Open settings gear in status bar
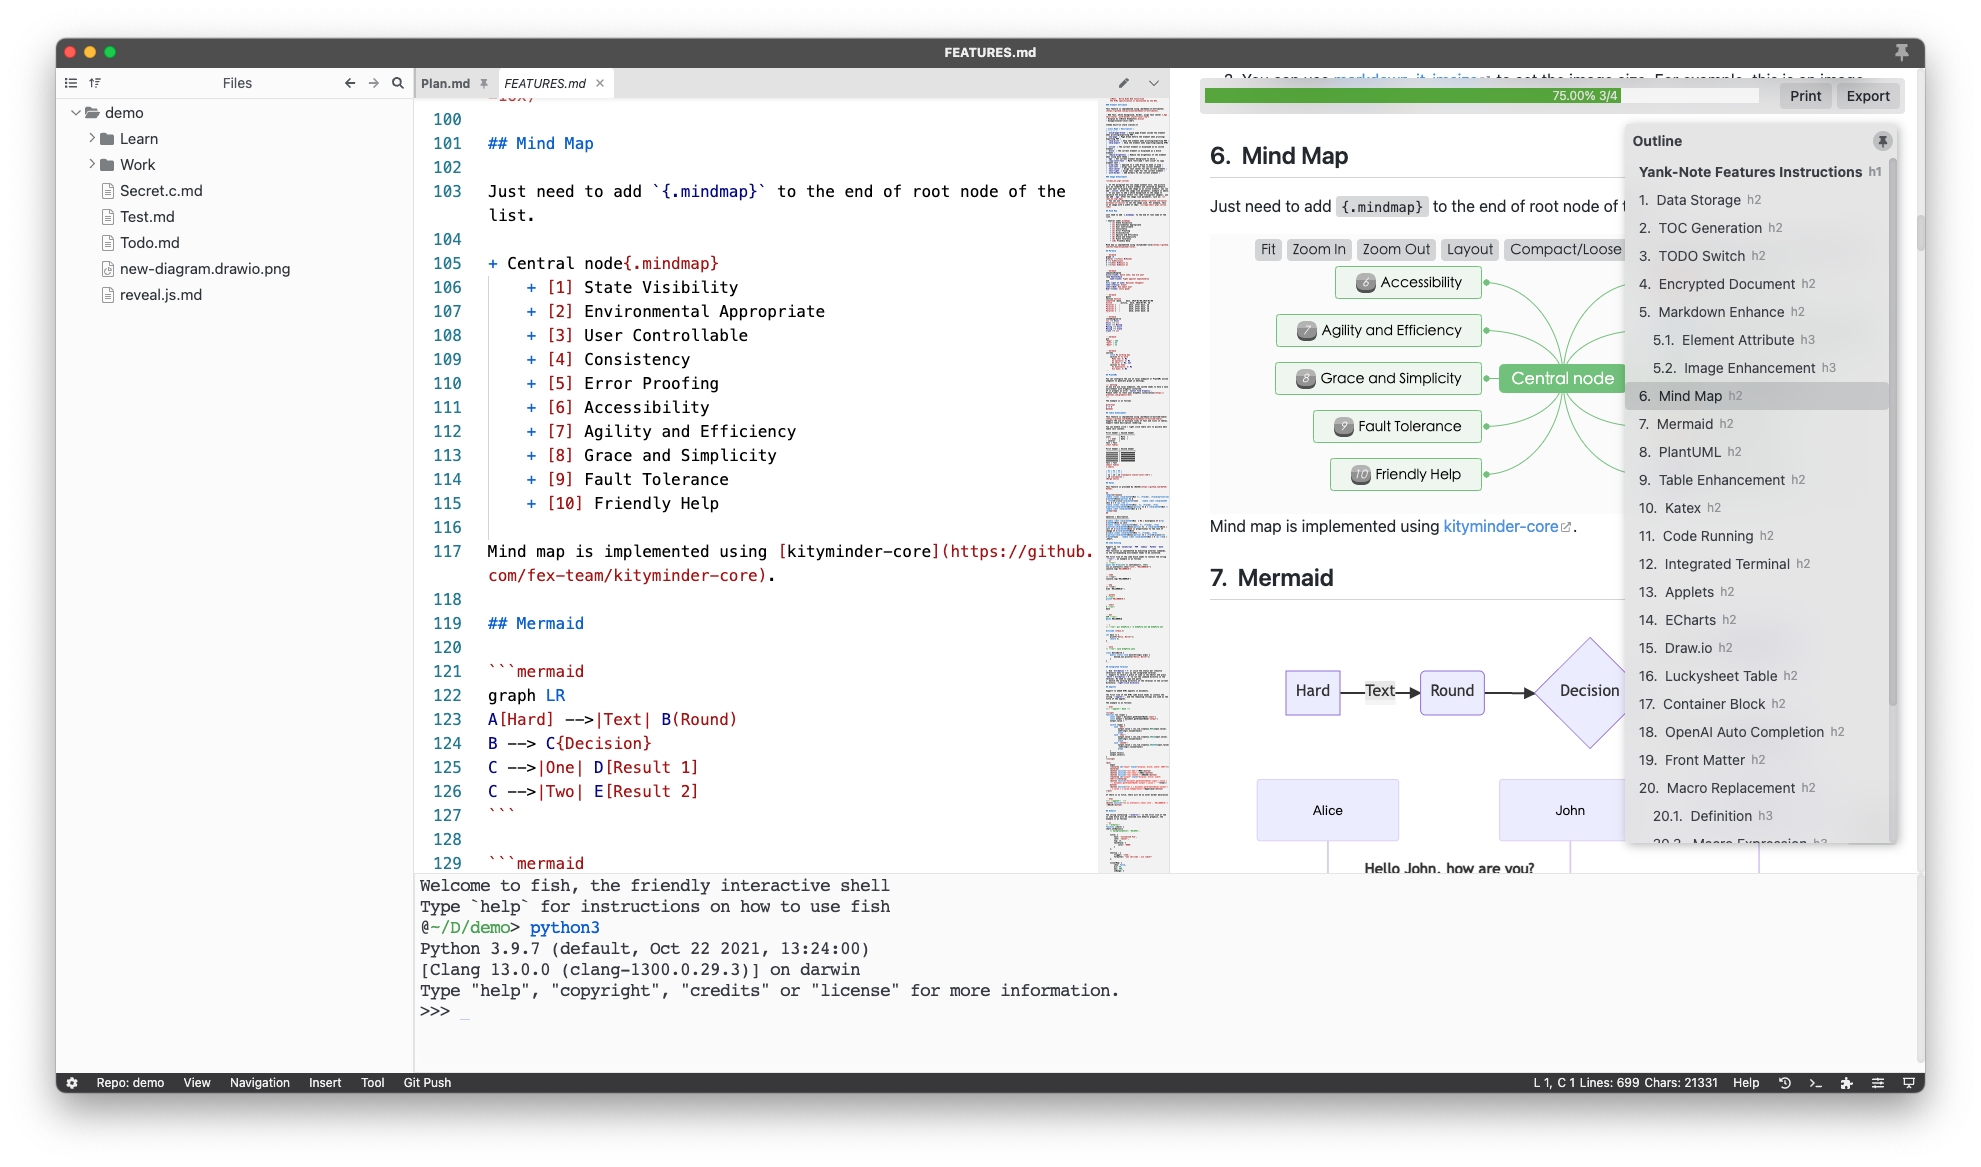 [x=72, y=1082]
